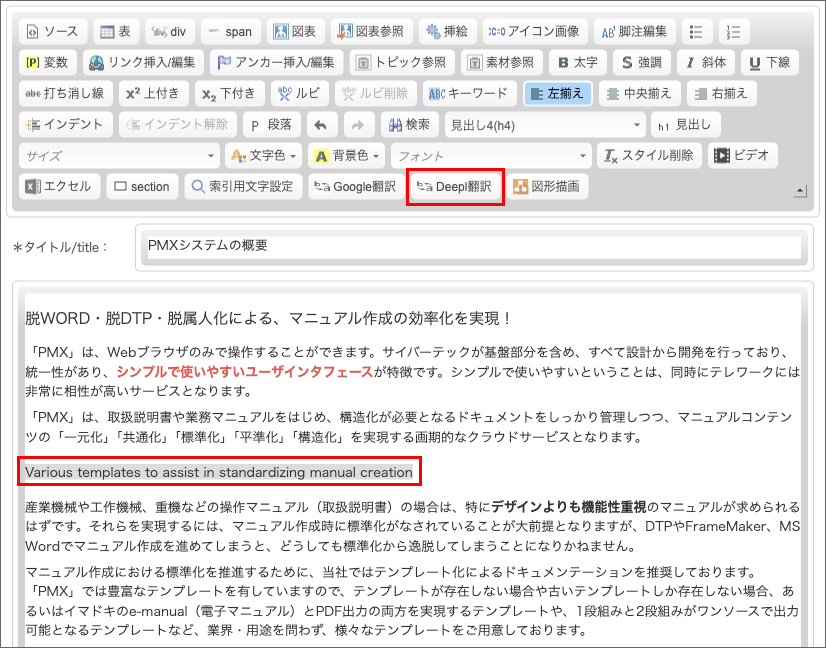The image size is (826, 648).
Task: Open 背景色 background color picker
Action: tap(347, 156)
